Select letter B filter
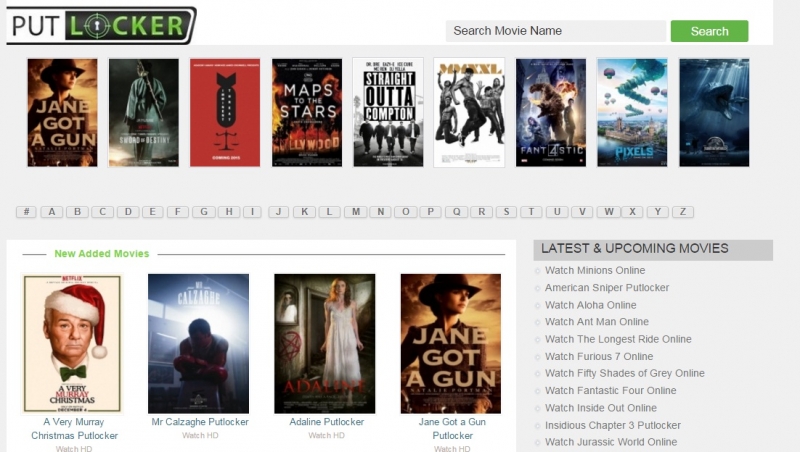This screenshot has width=800, height=452. (x=78, y=212)
